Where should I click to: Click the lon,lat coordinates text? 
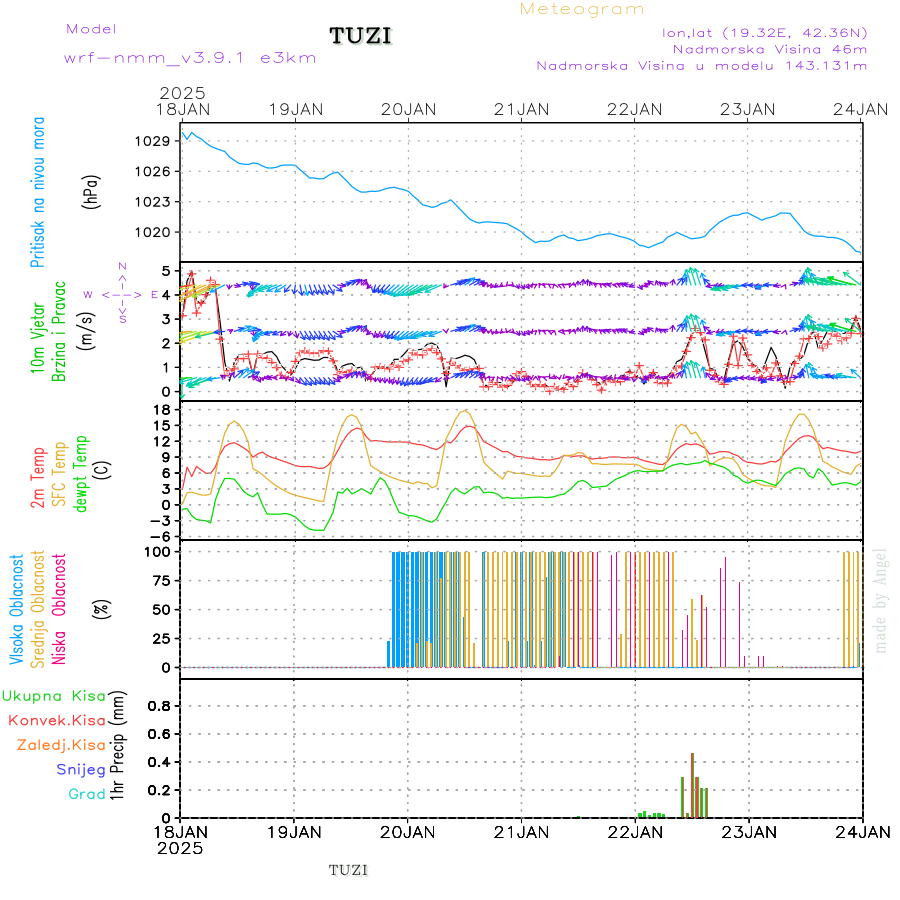[764, 32]
